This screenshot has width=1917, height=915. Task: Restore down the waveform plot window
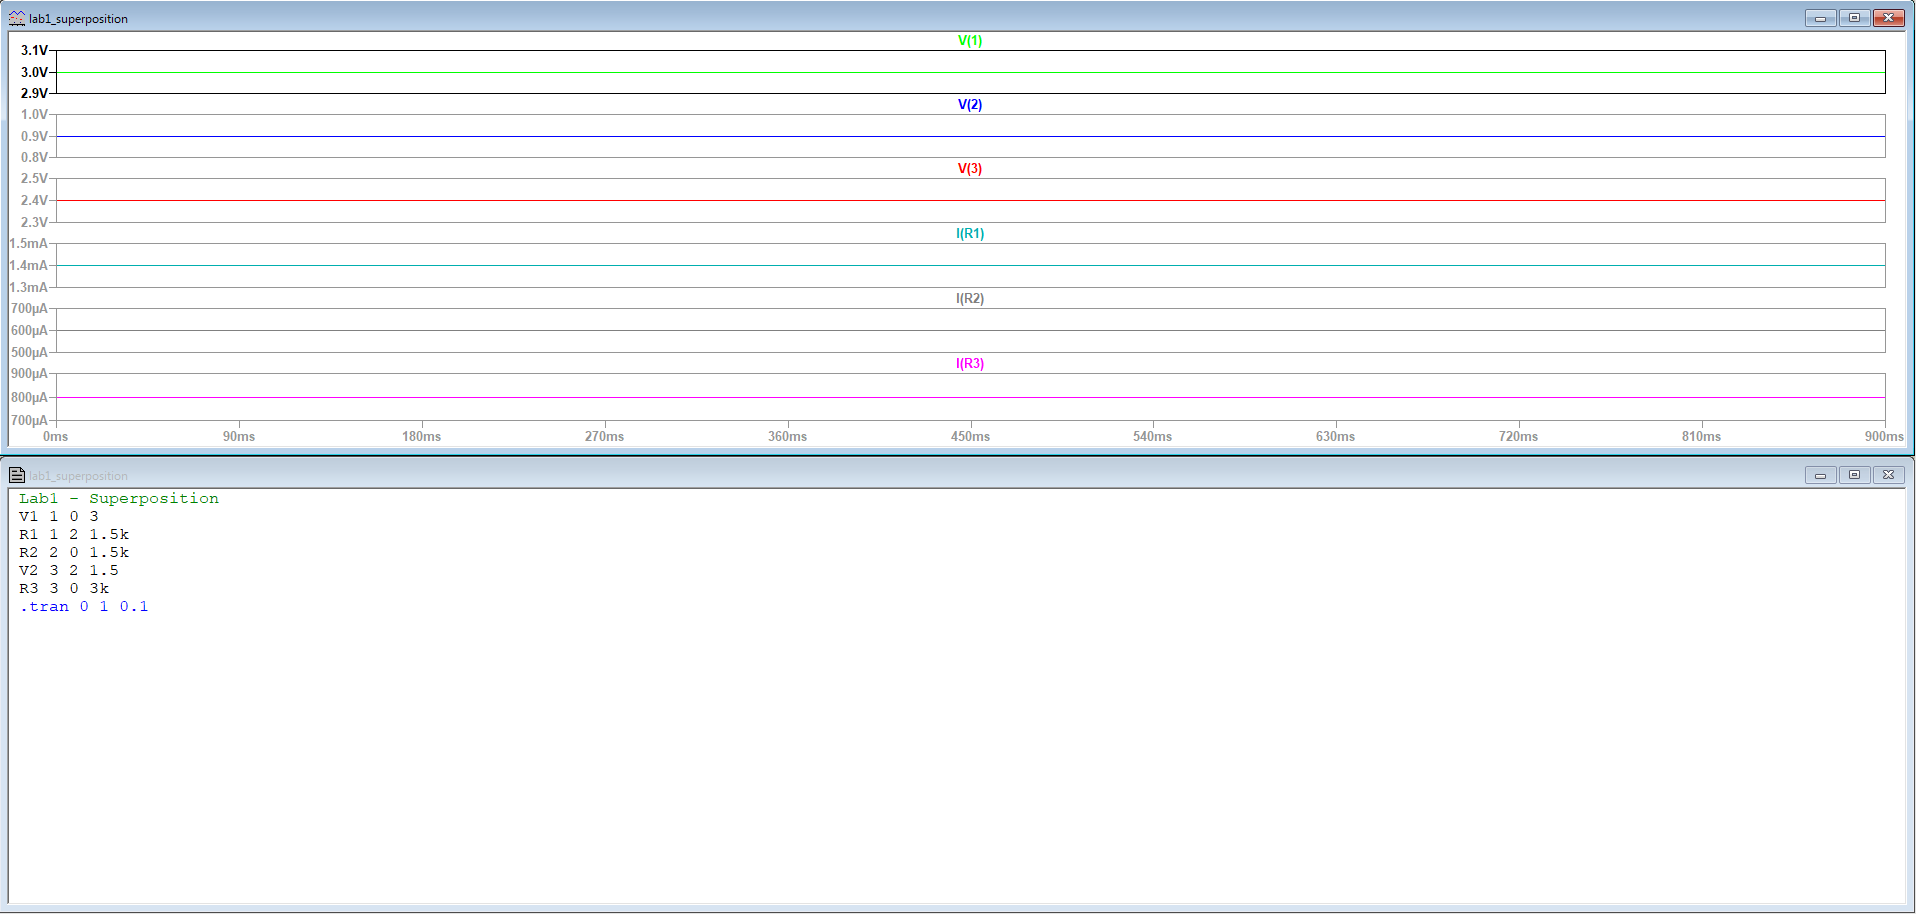pyautogui.click(x=1854, y=18)
